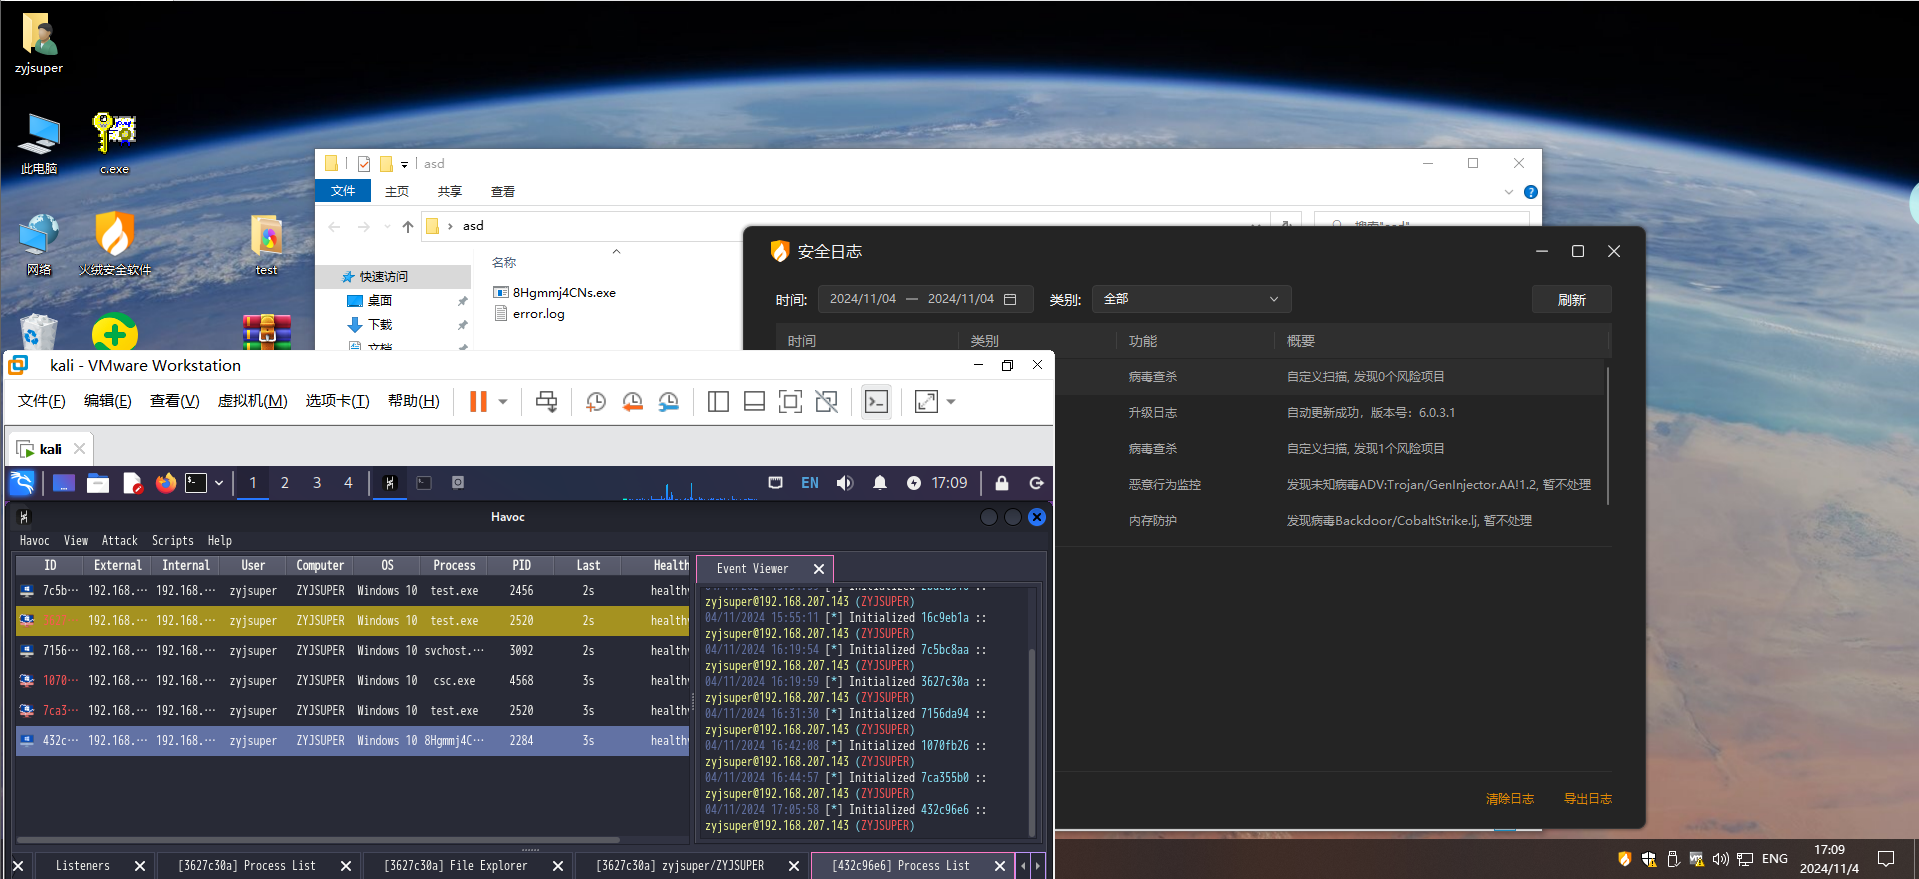Open VMware 选项卡(T) menu
Image resolution: width=1919 pixels, height=879 pixels.
pyautogui.click(x=338, y=401)
